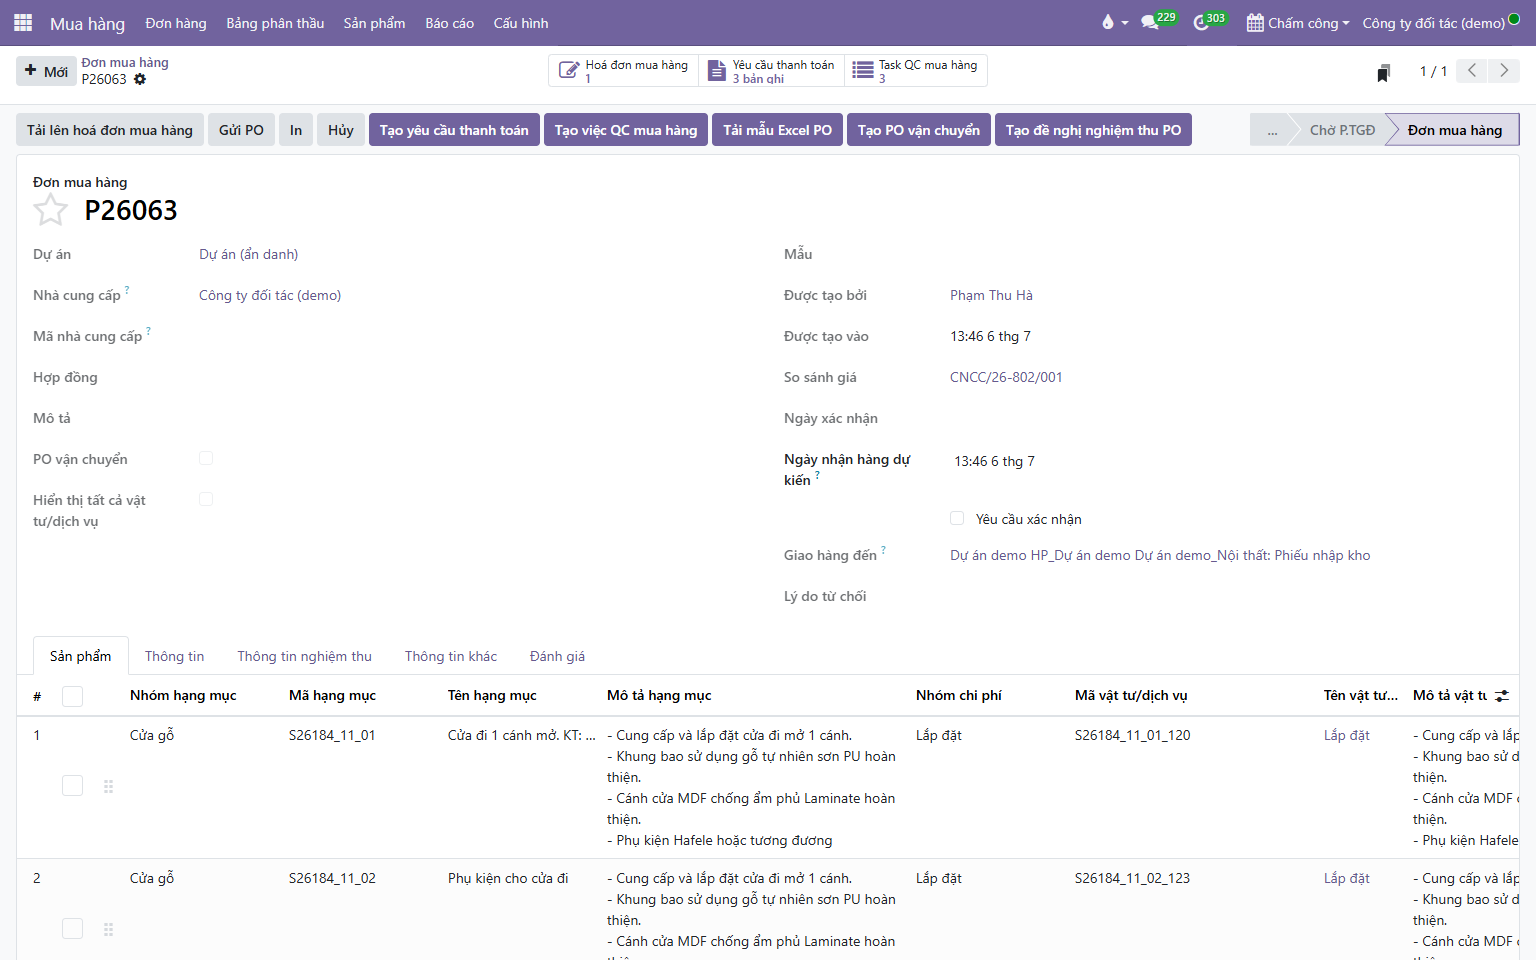Toggle Hiển thị tất cả vật tư/dịch vụ checkbox
1536x960 pixels.
(x=206, y=499)
